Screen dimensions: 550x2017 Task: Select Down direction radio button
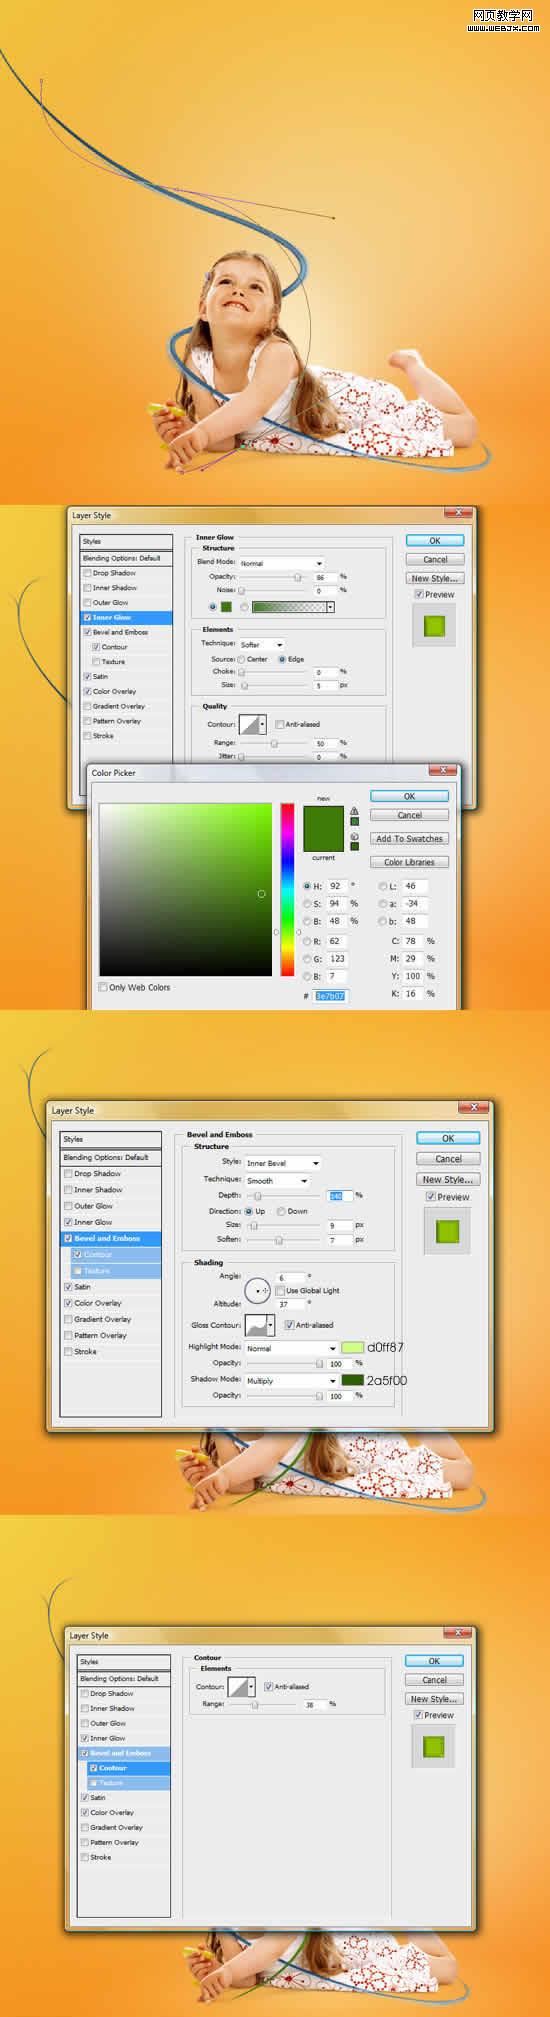point(280,1211)
